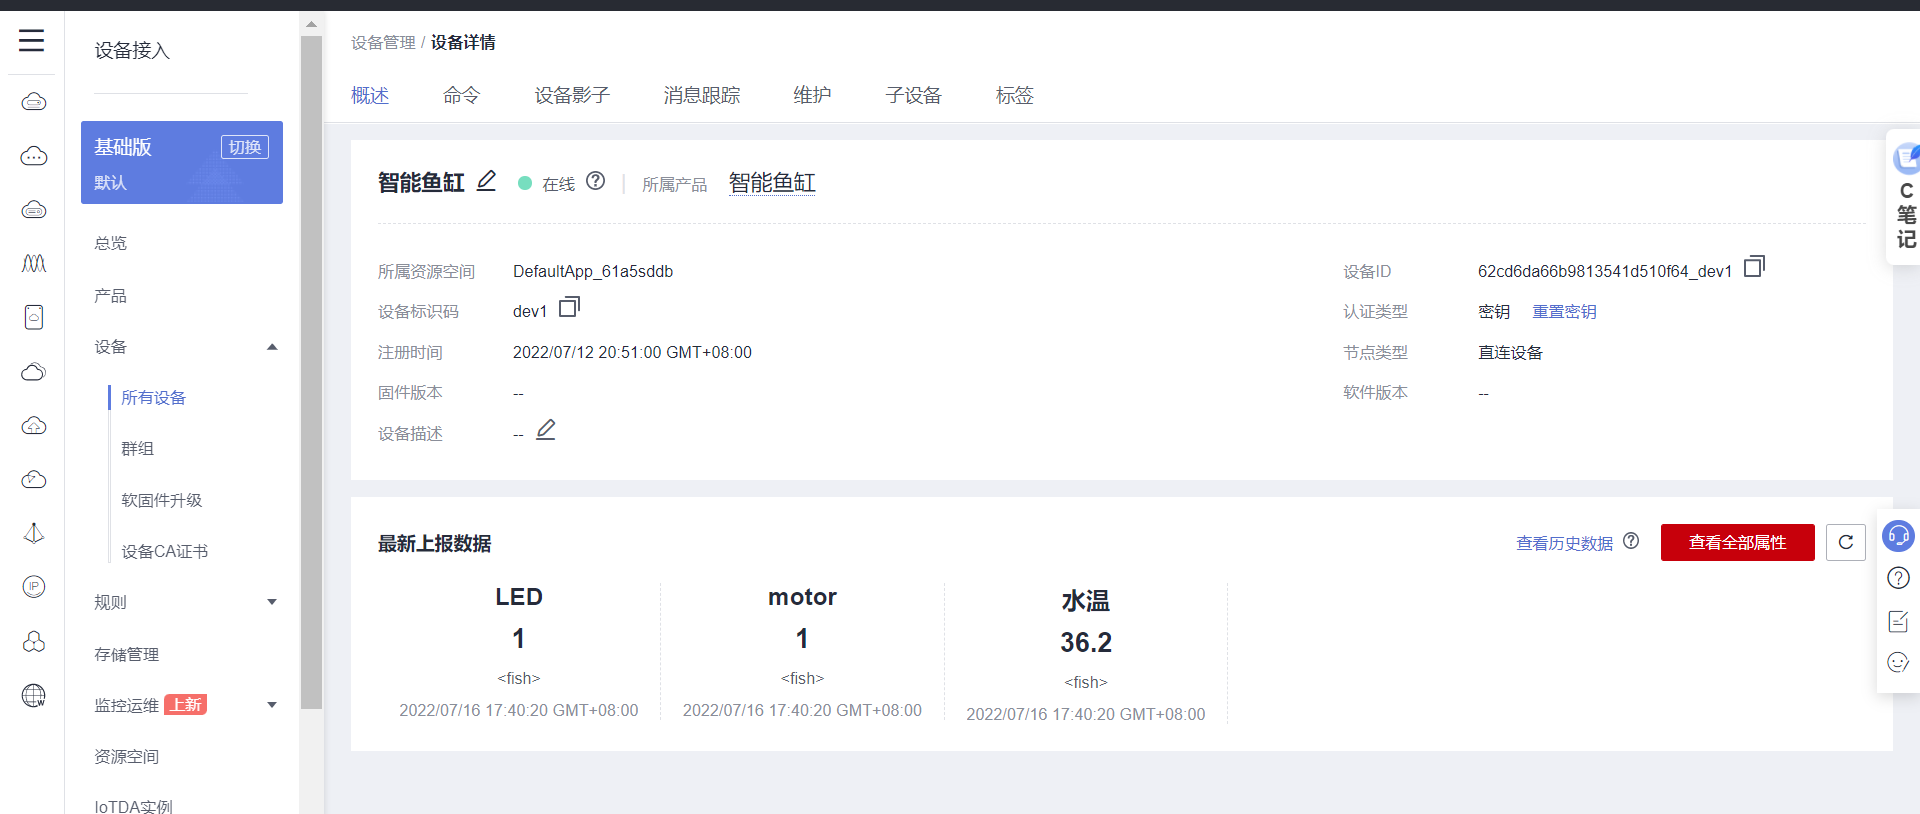Open the 智能鱼缸 product link

(772, 183)
